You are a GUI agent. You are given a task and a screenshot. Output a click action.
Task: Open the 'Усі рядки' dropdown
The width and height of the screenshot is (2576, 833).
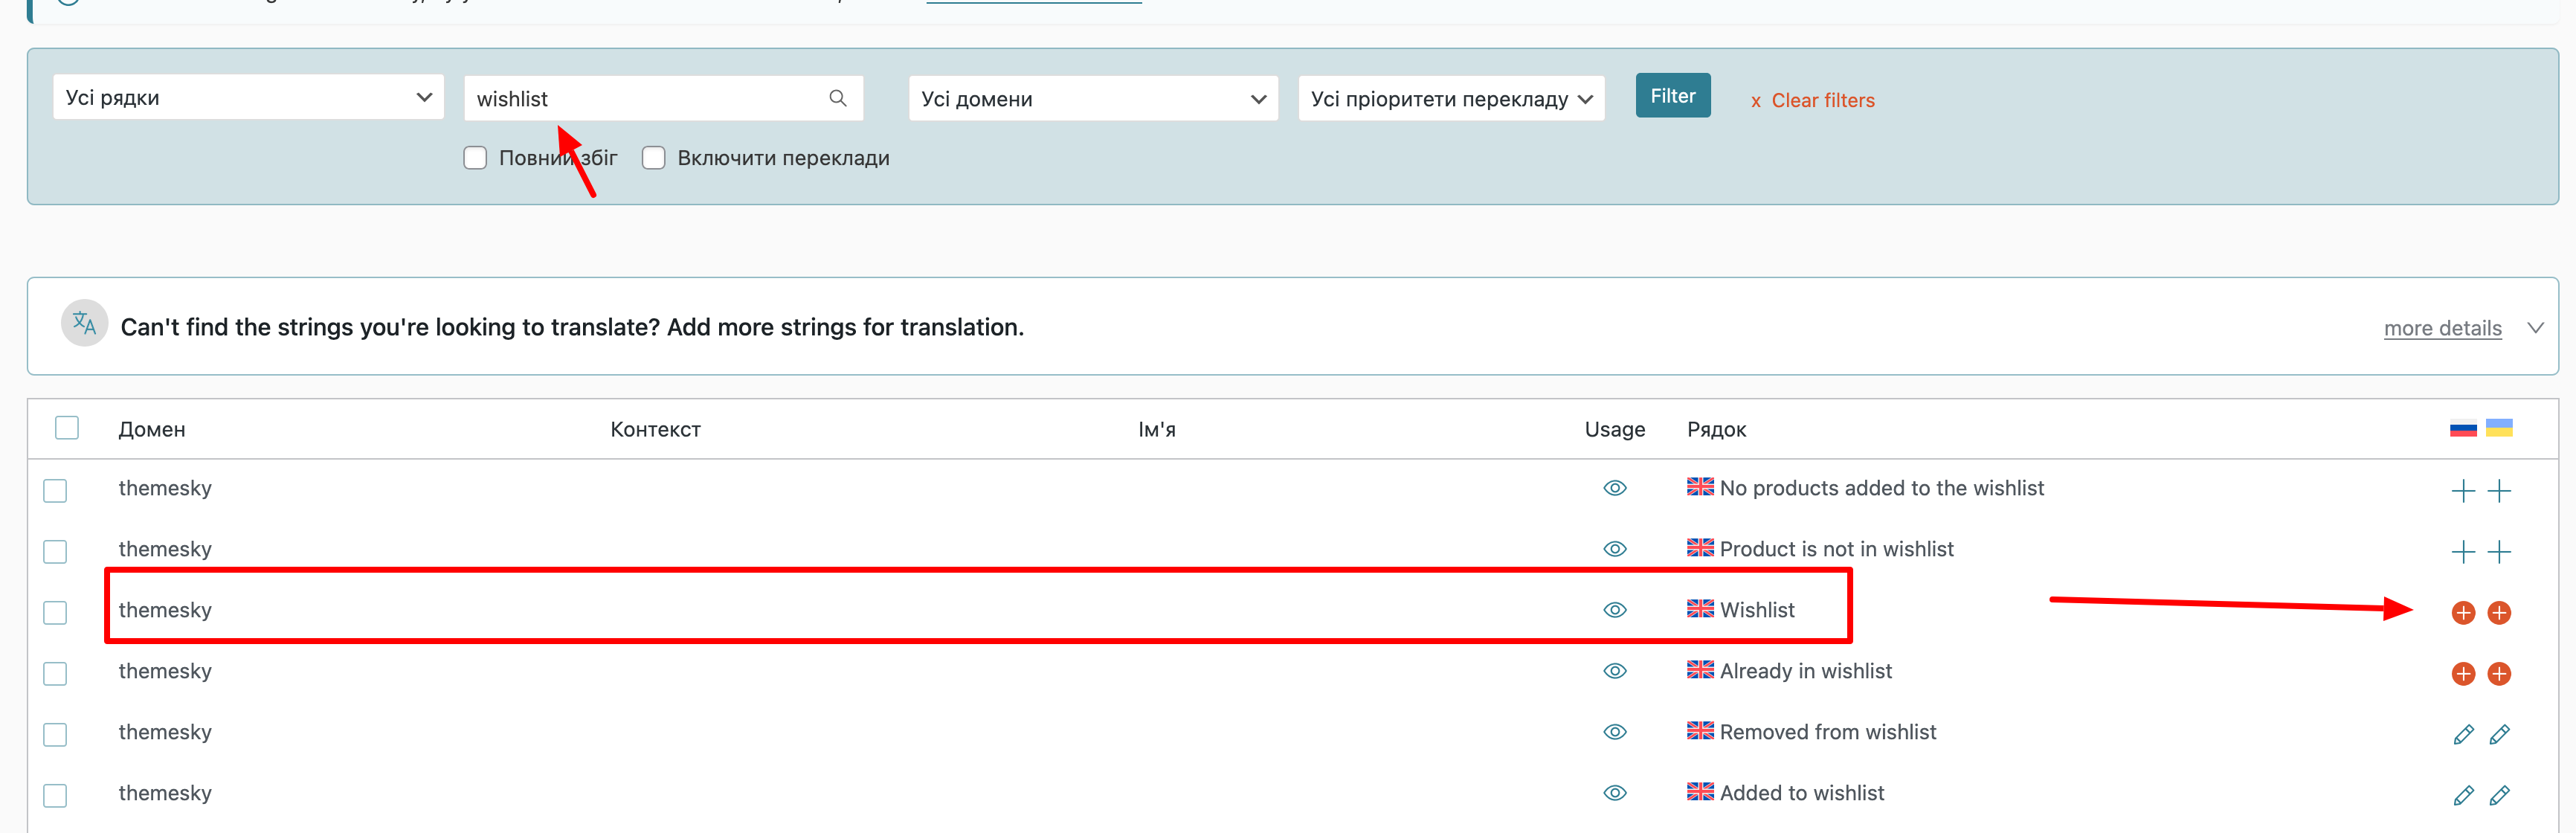[x=247, y=98]
